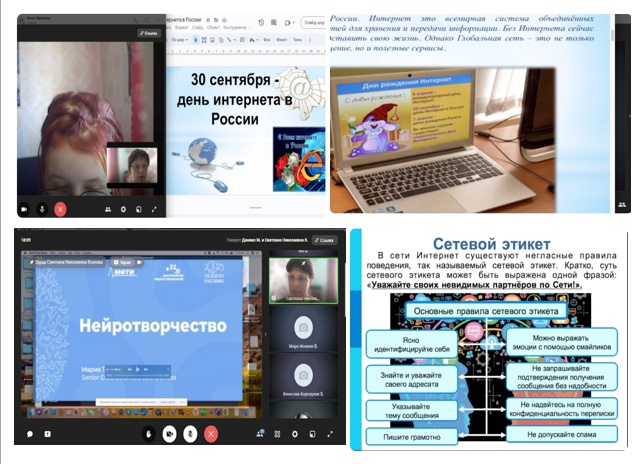
Task: Collapse participants strip with chevron
Action: pos(266,334)
